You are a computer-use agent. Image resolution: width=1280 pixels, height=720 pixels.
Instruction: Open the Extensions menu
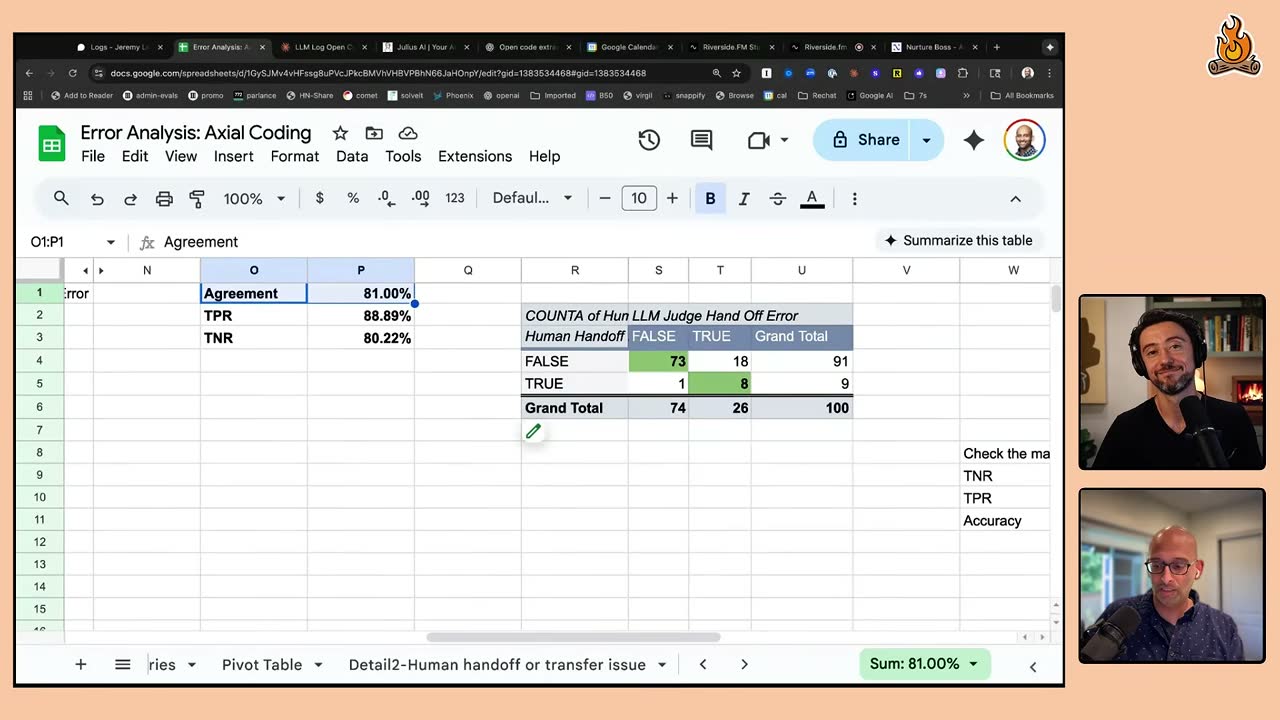coord(475,156)
